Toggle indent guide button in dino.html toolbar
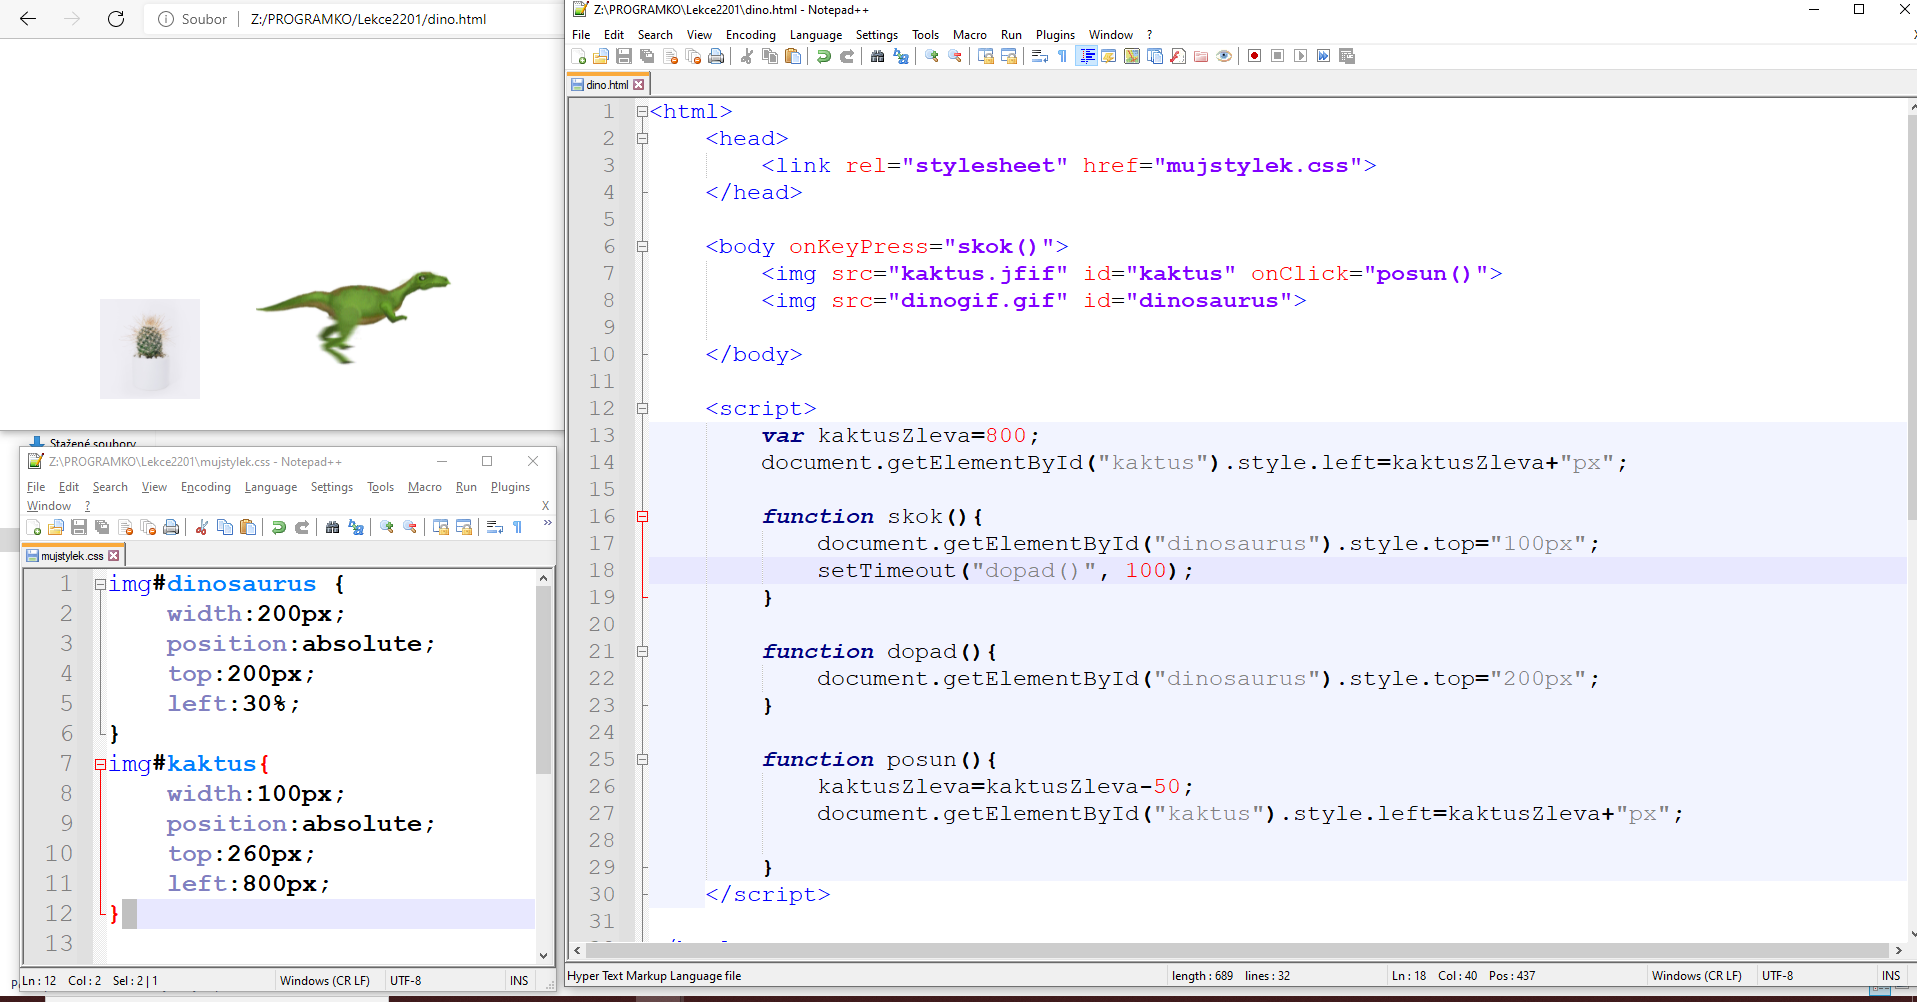This screenshot has height=1002, width=1922. tap(1086, 56)
